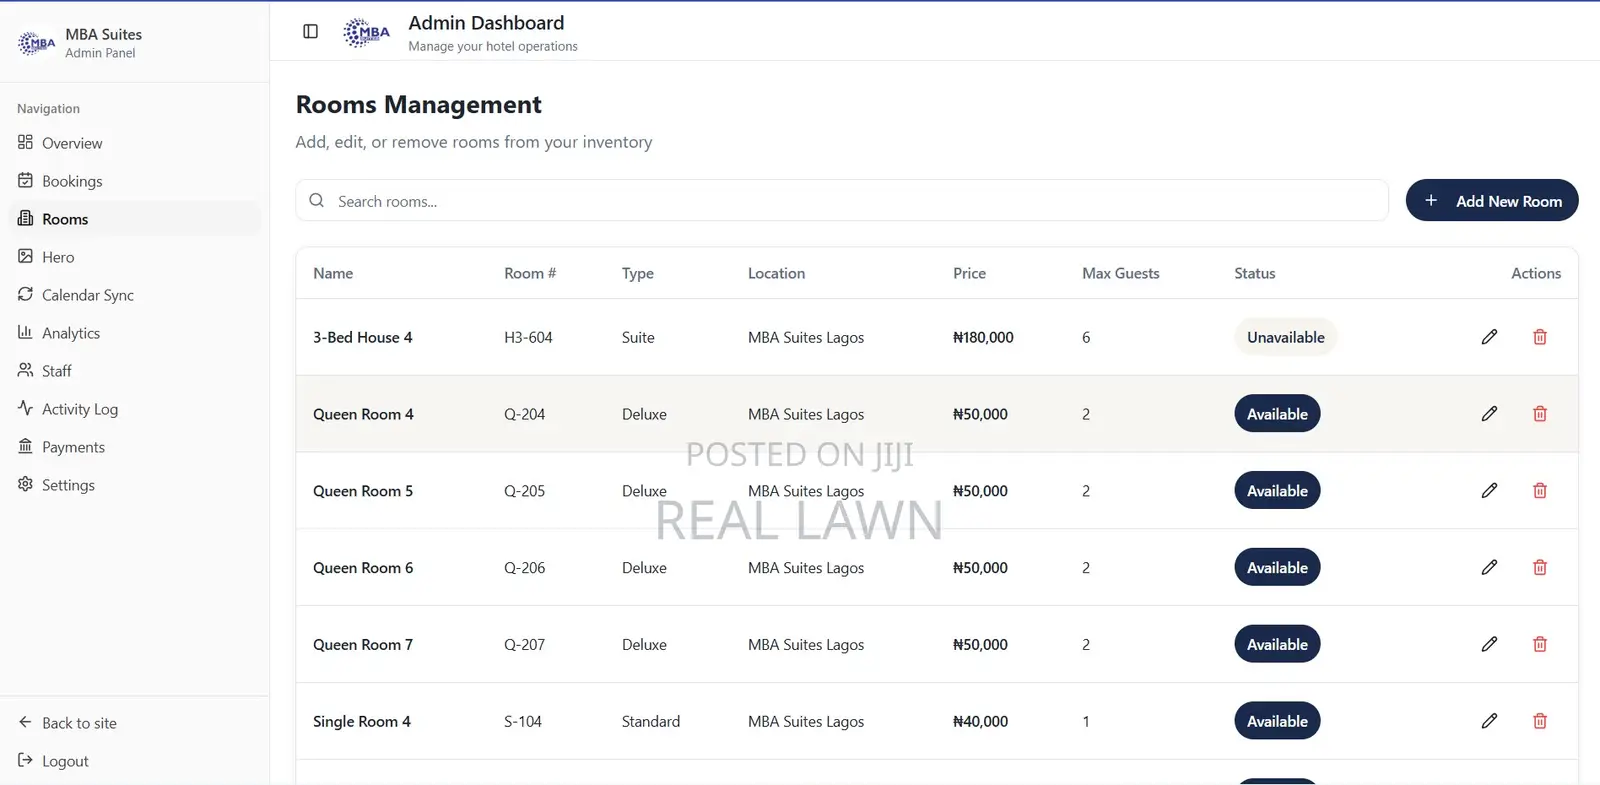
Task: Click the search magnifier icon
Action: click(316, 201)
